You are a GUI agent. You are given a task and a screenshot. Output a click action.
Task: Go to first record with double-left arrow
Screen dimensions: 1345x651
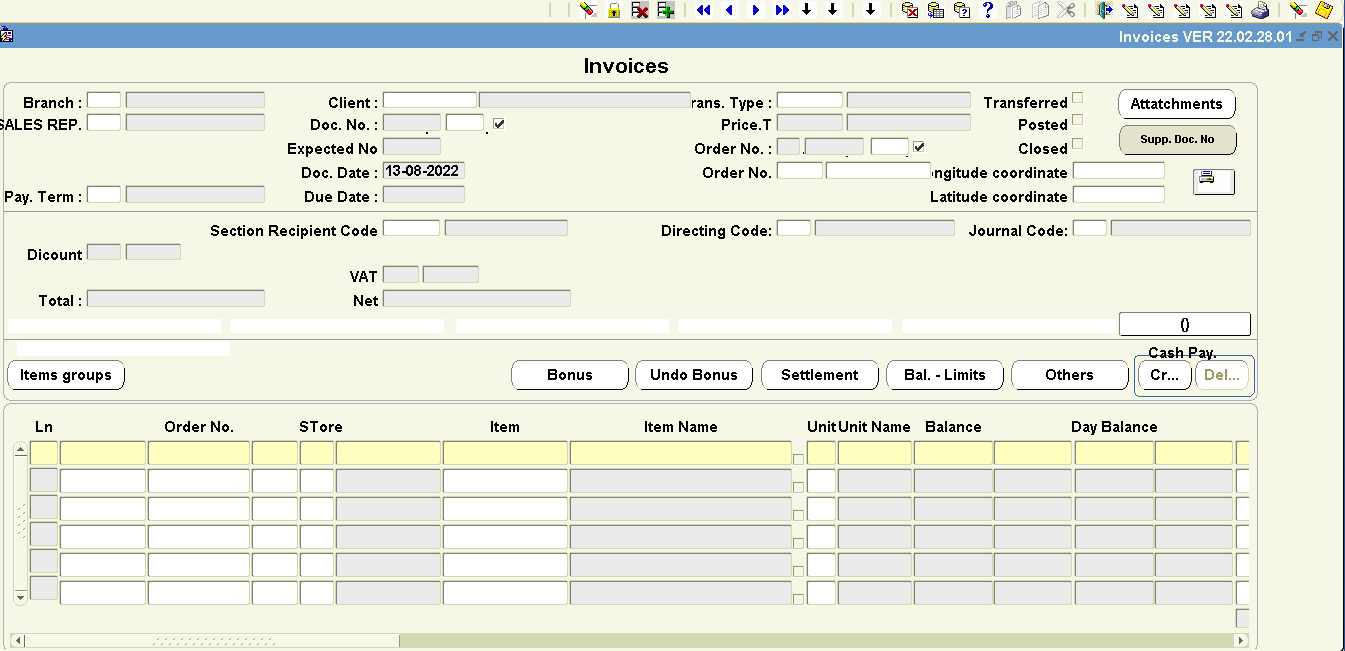pos(704,10)
